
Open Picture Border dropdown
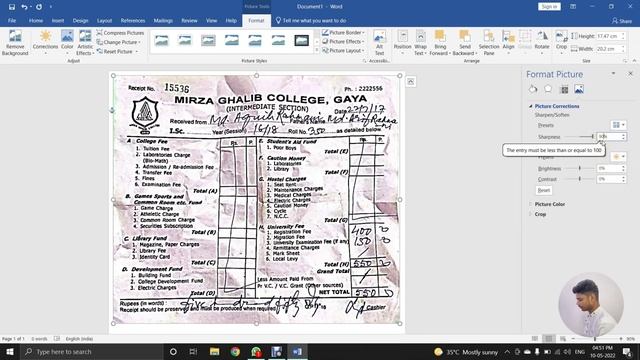pos(343,32)
